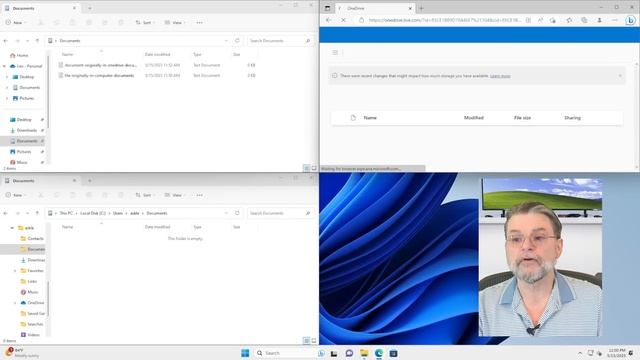
Task: Open Windows Start menu on taskbar
Action: [x=245, y=353]
